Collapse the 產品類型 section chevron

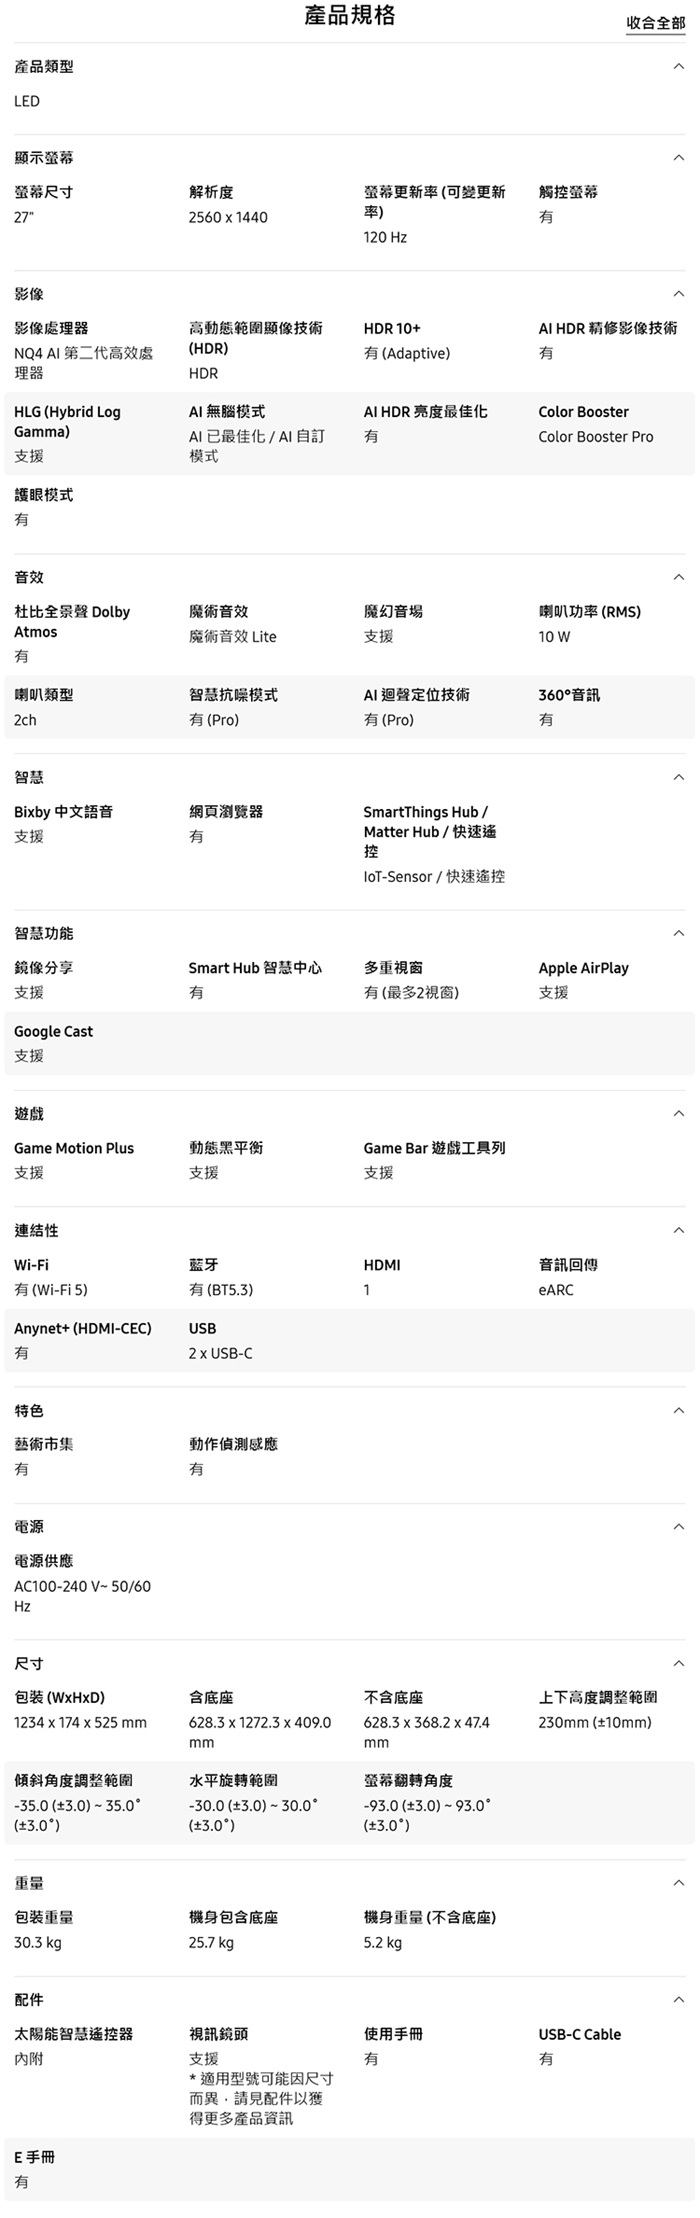click(679, 67)
